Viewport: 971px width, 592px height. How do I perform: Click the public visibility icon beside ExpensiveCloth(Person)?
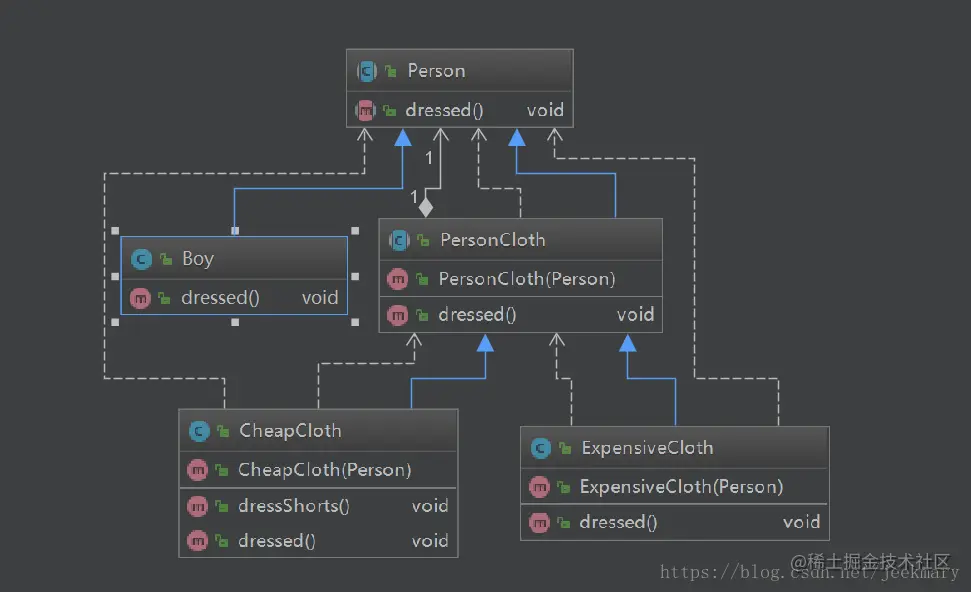point(564,487)
